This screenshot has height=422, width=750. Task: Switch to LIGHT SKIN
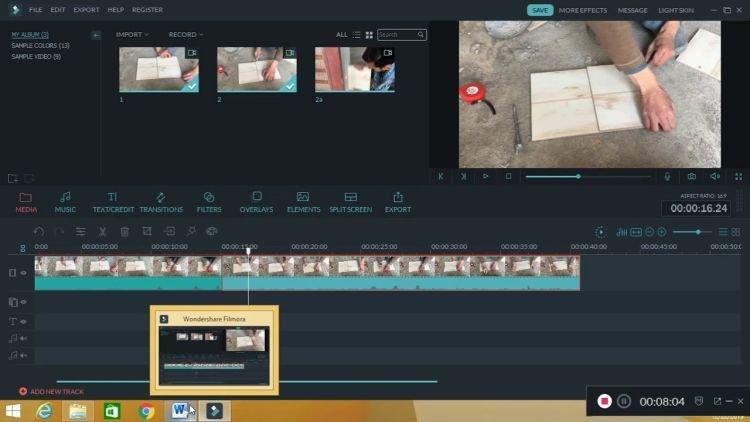pos(676,10)
